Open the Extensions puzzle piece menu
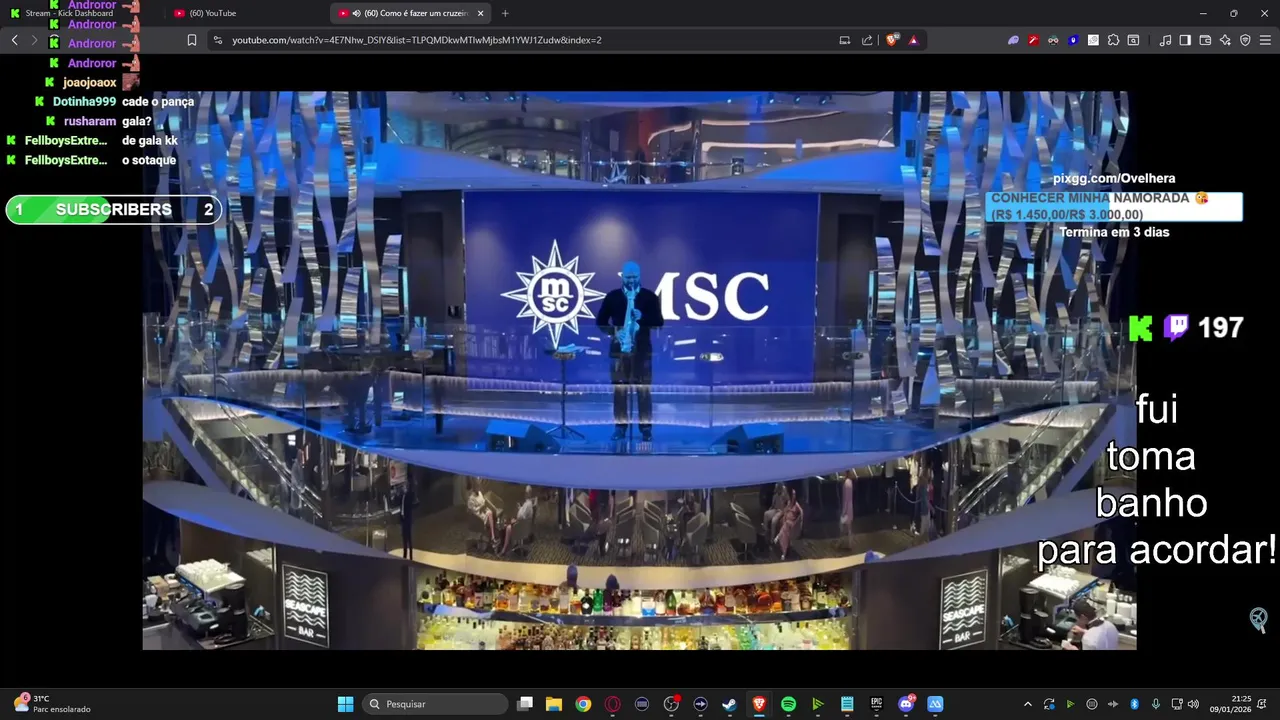 [x=1113, y=40]
